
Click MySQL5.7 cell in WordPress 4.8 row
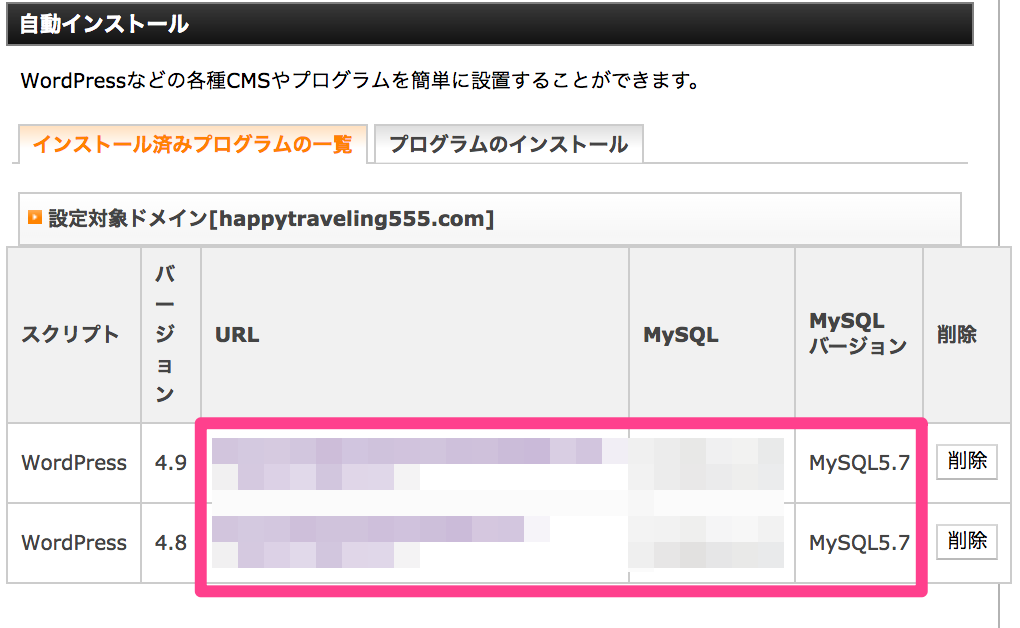point(859,543)
